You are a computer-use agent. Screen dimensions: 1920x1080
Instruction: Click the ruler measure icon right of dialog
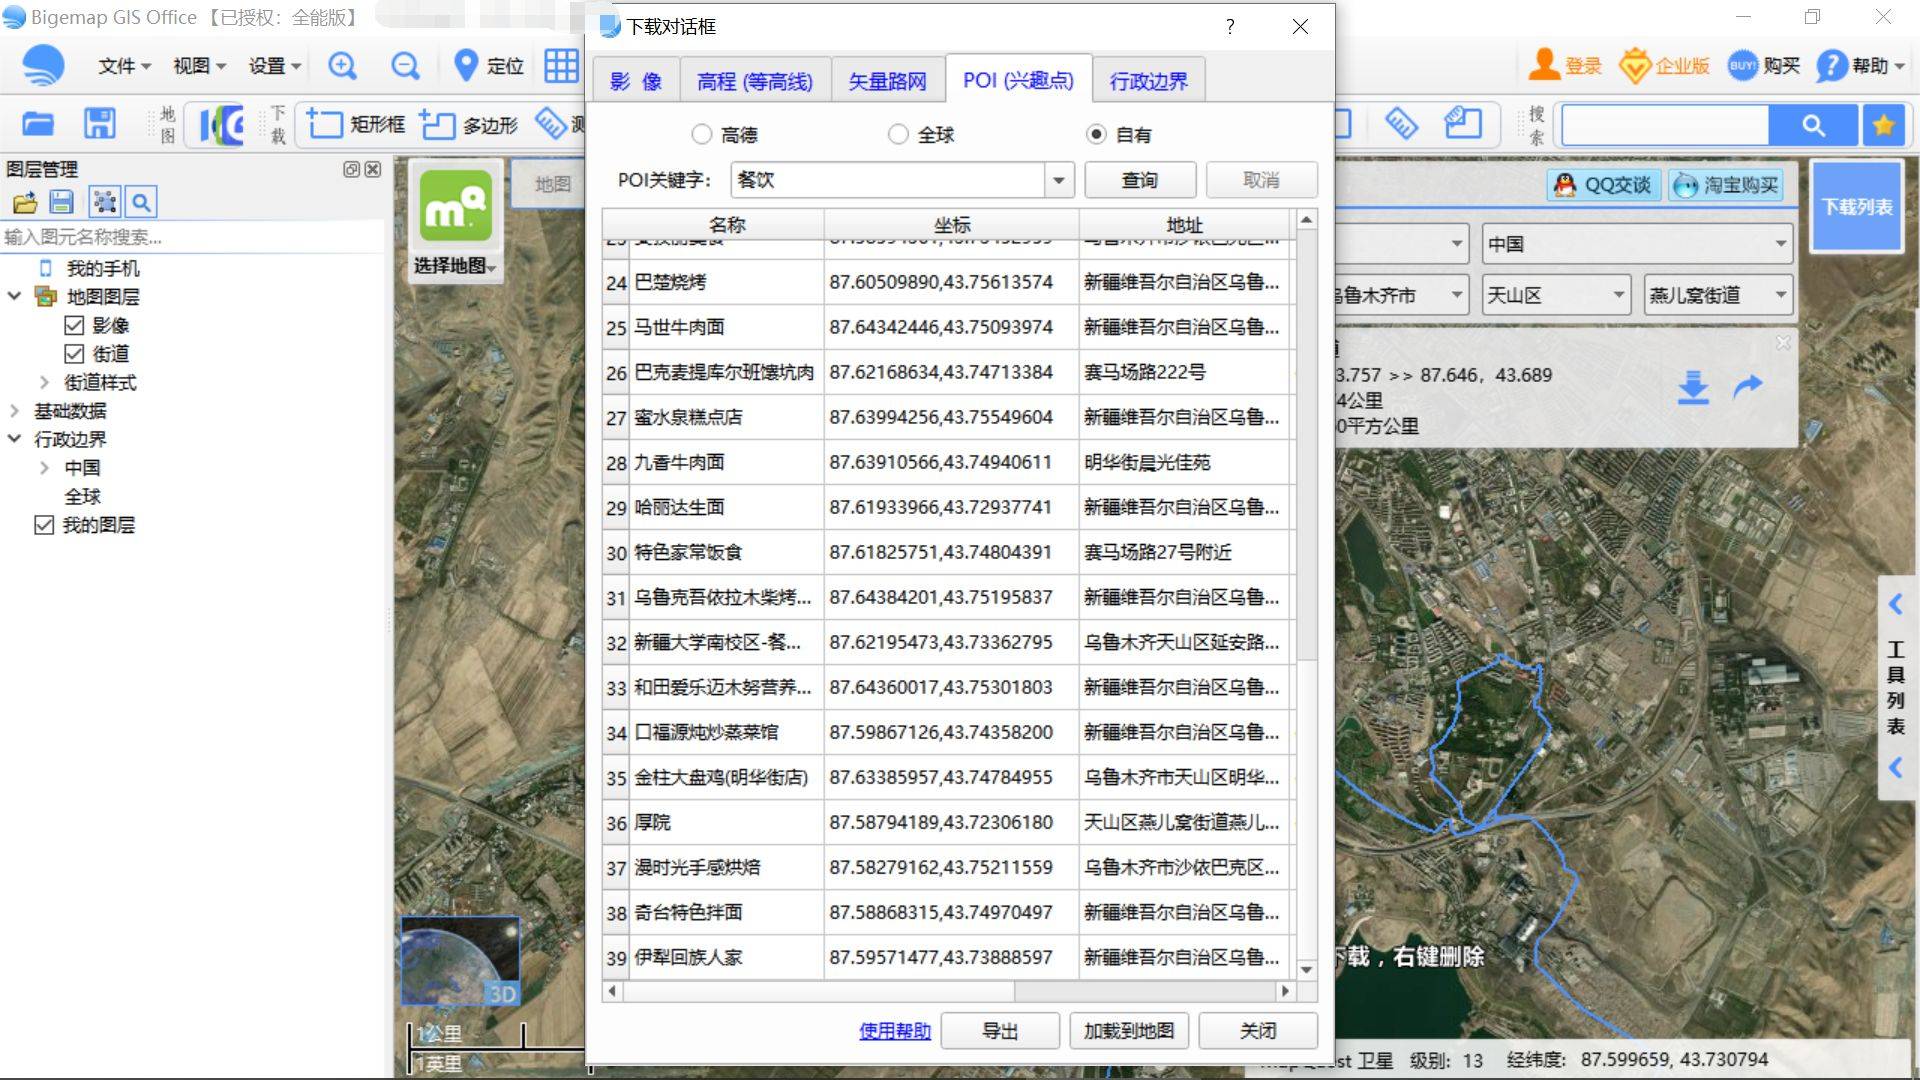[x=1401, y=124]
